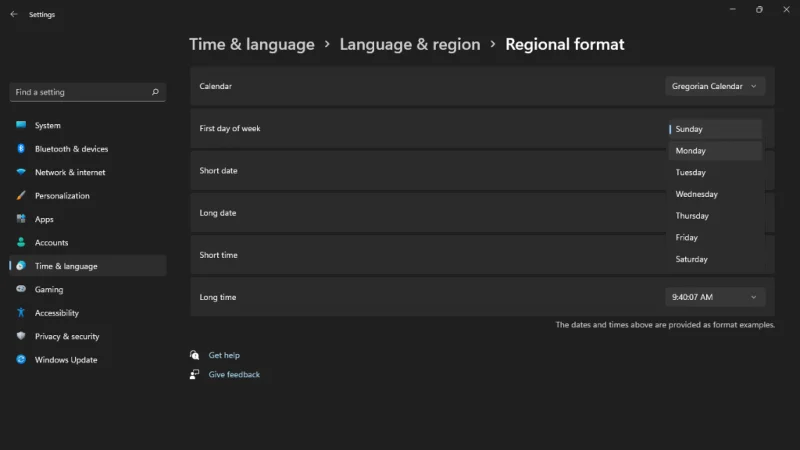Choose Monday in the day list
The width and height of the screenshot is (800, 450).
pos(715,151)
